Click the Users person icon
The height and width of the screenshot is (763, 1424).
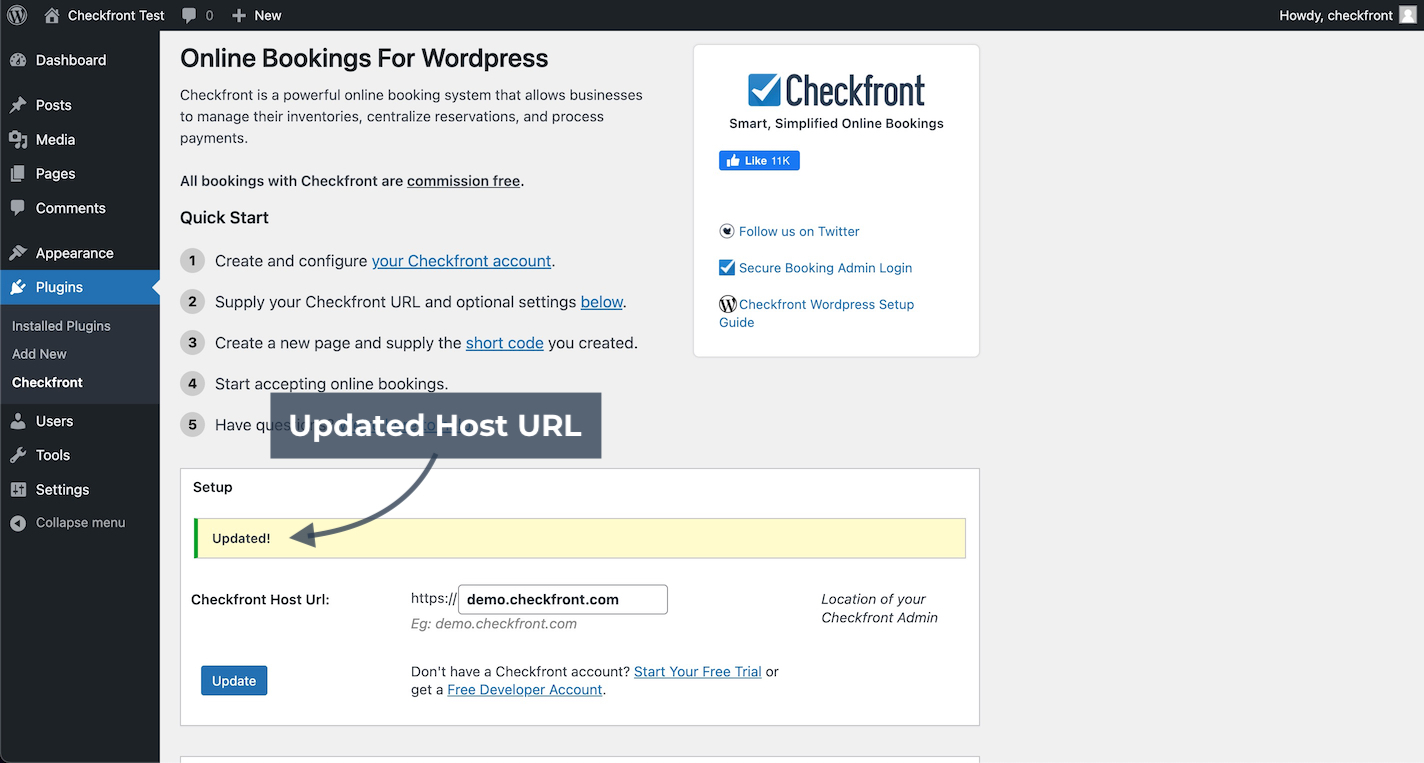coord(18,421)
